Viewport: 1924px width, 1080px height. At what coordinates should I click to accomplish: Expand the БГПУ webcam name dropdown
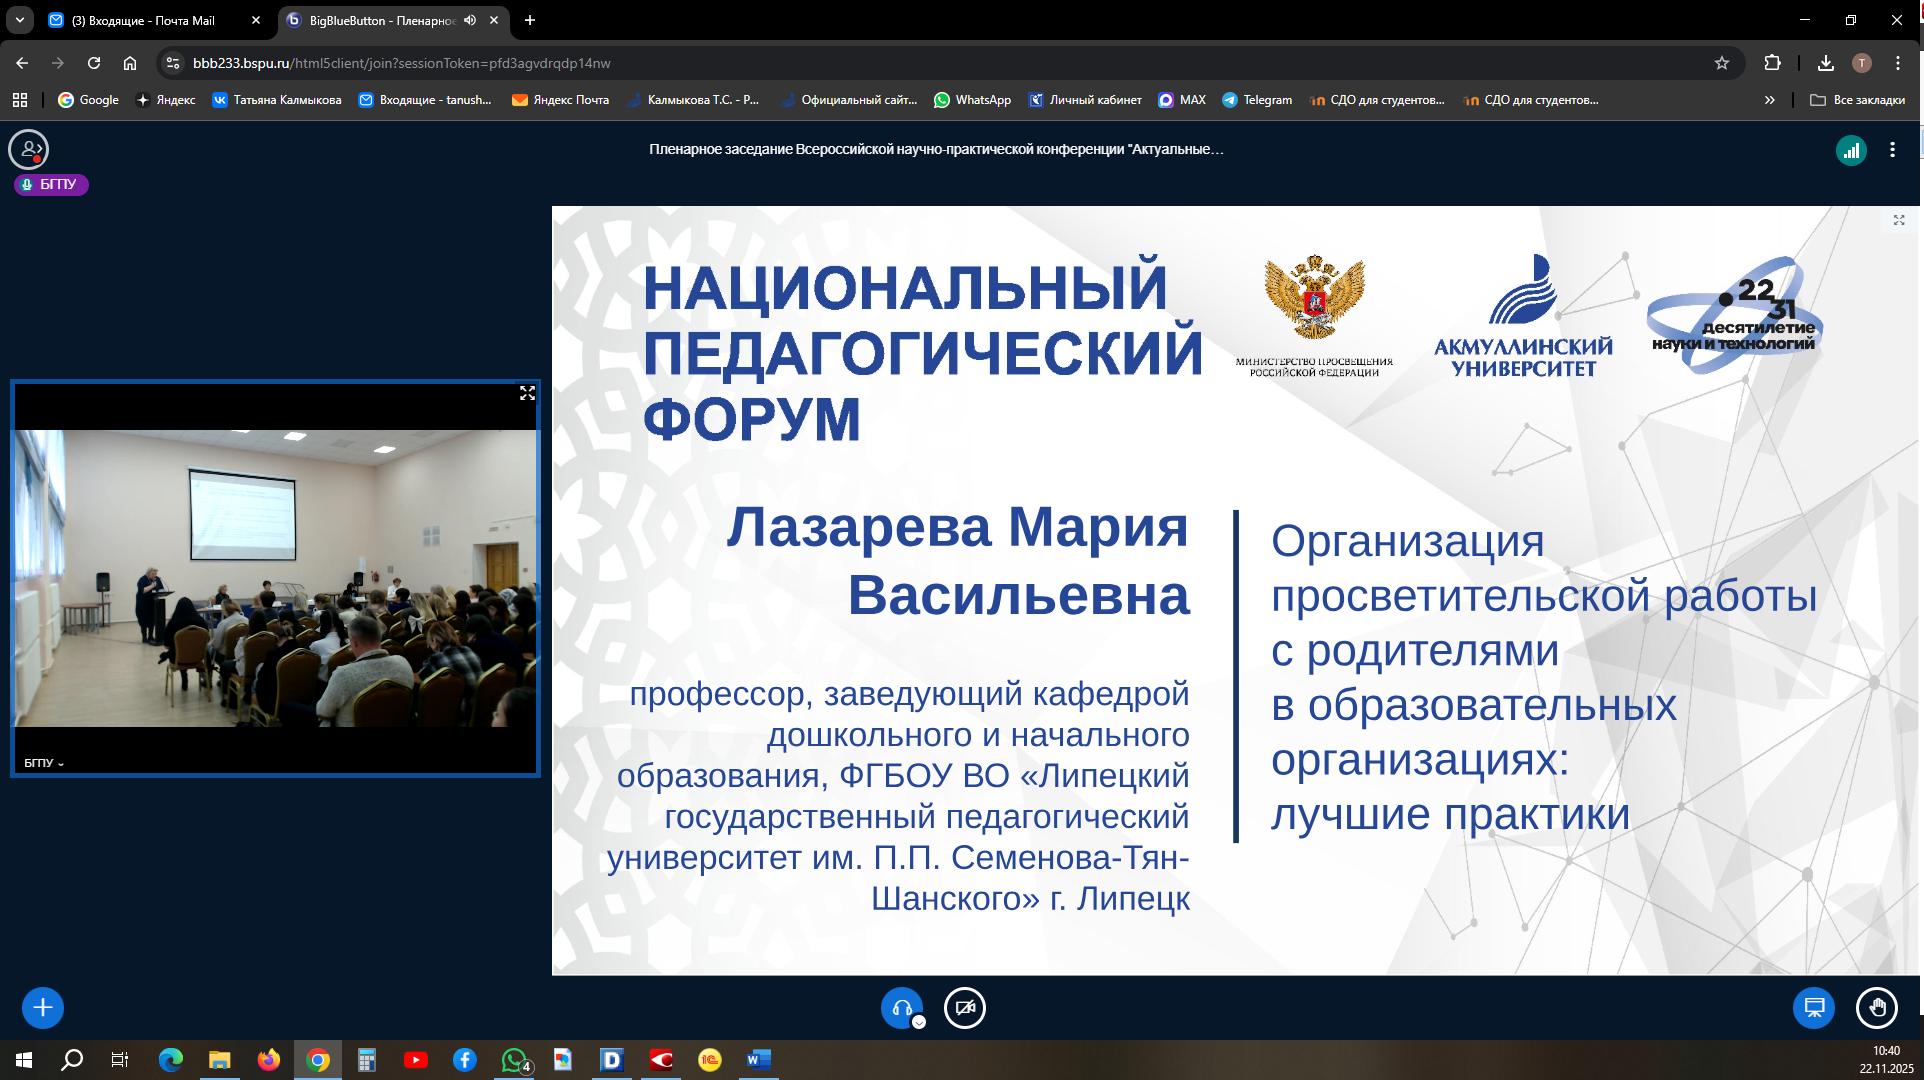44,763
